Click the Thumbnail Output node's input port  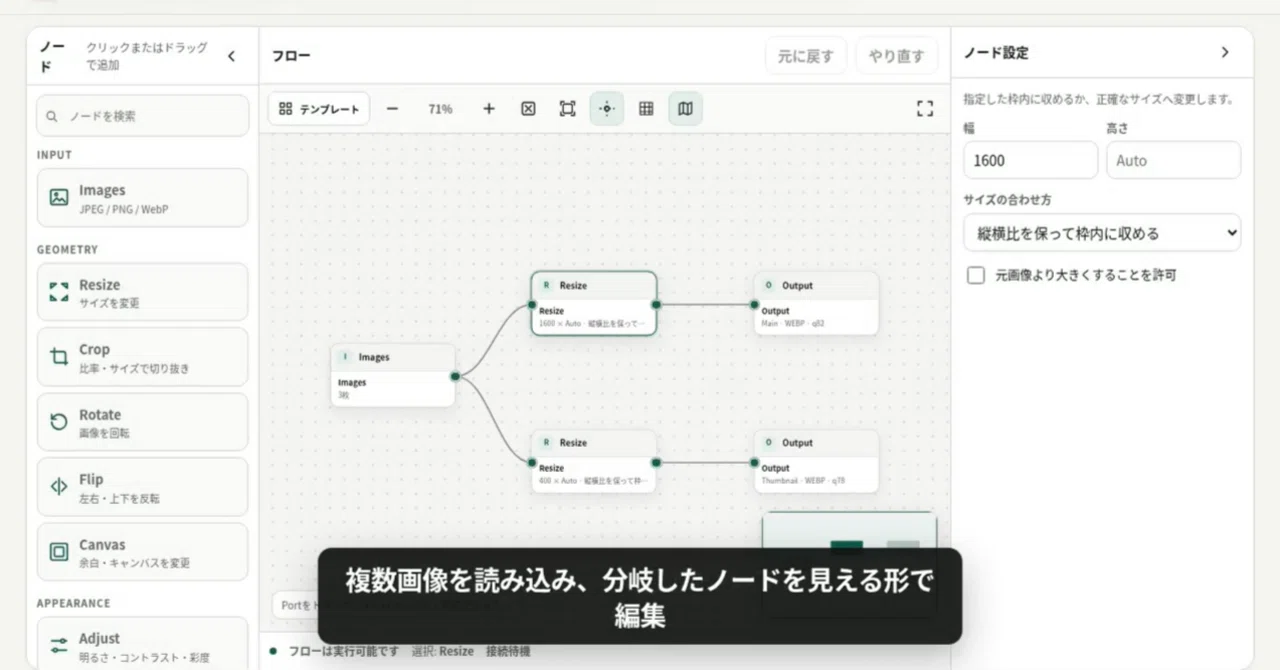pyautogui.click(x=755, y=462)
